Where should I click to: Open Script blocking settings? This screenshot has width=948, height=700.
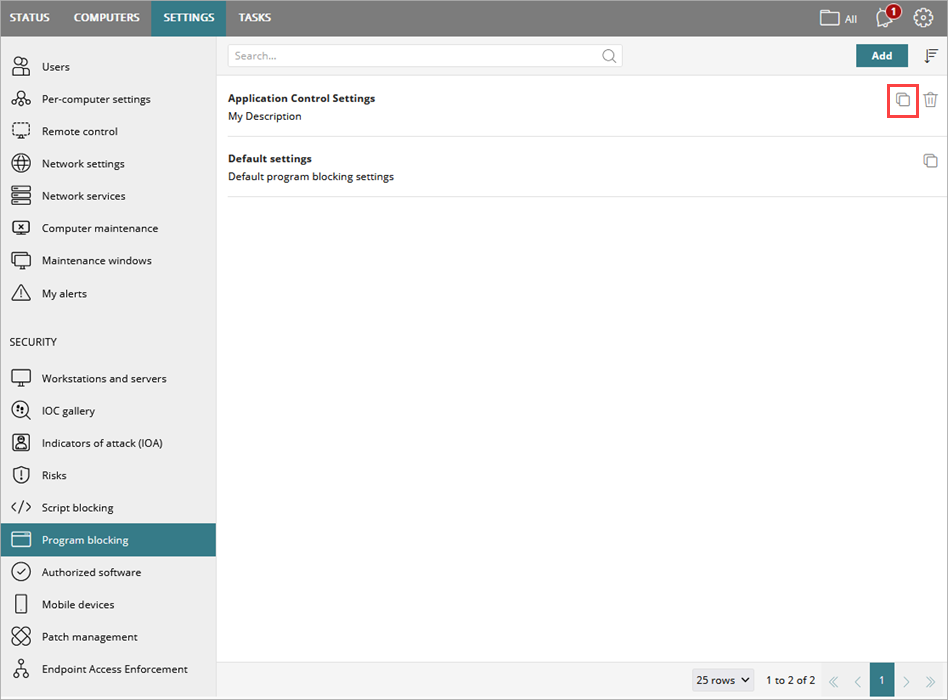coord(21,507)
